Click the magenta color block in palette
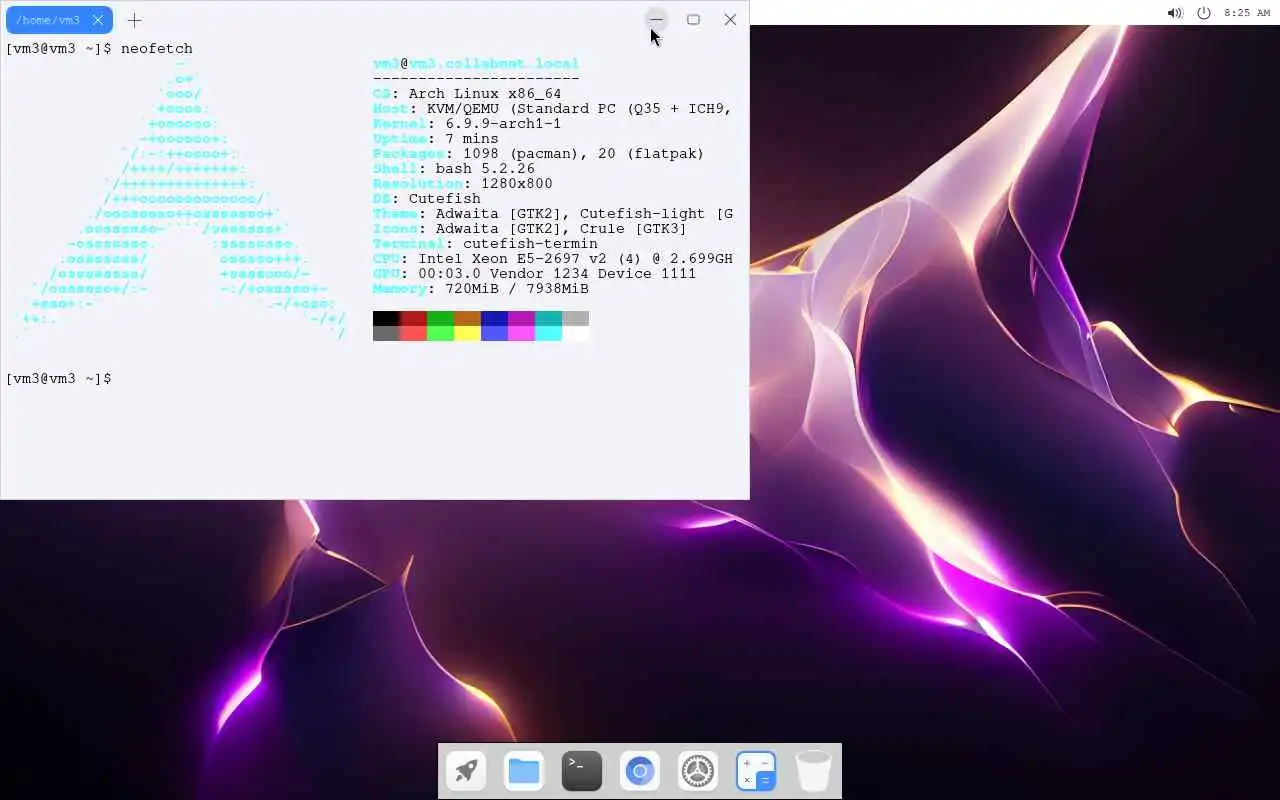Viewport: 1280px width, 800px height. point(521,319)
